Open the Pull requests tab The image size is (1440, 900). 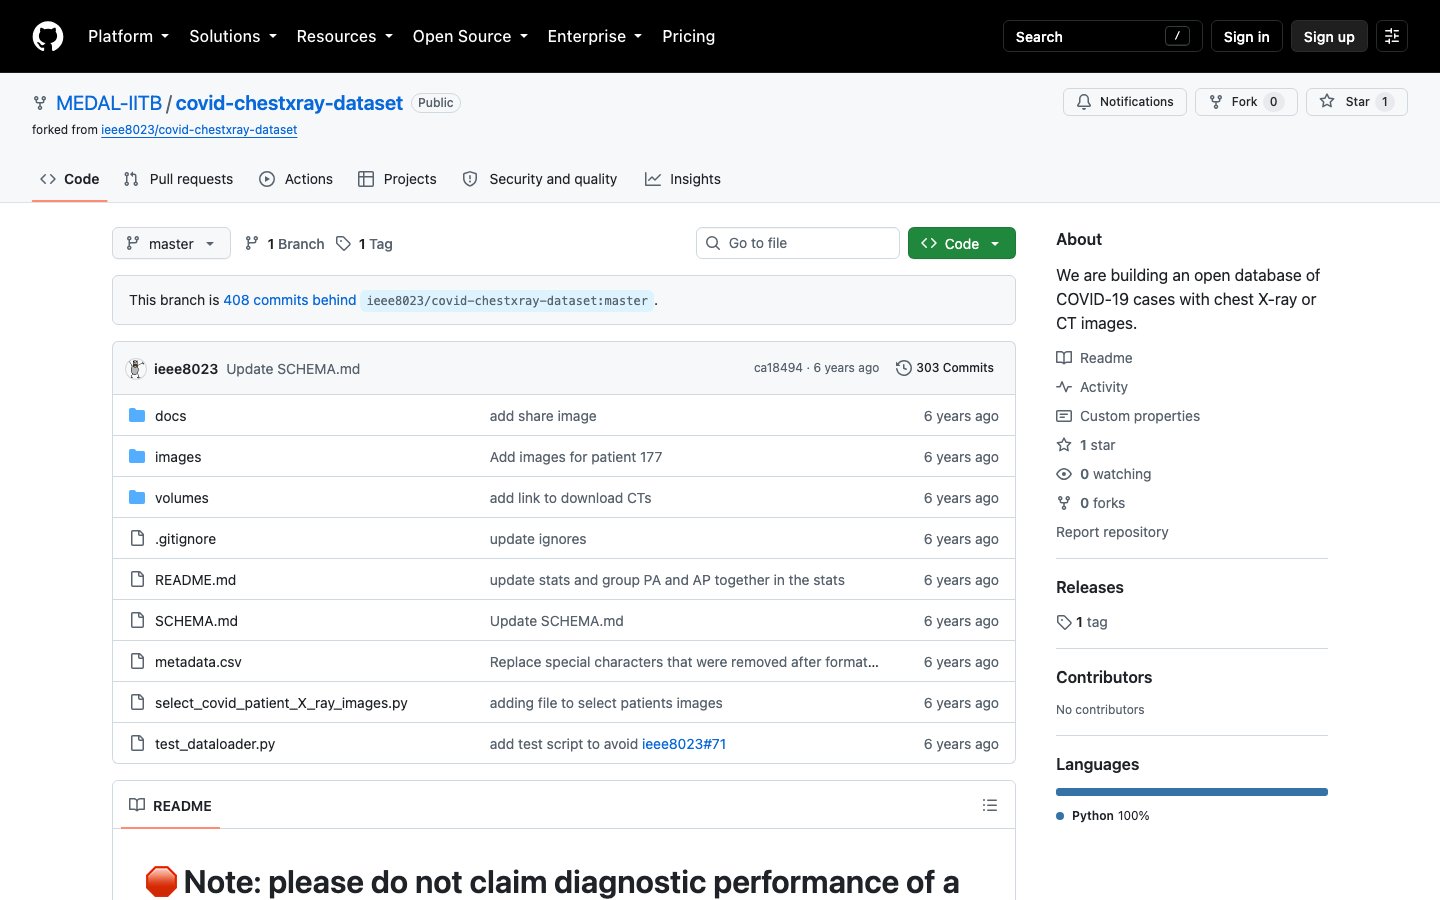tap(178, 179)
